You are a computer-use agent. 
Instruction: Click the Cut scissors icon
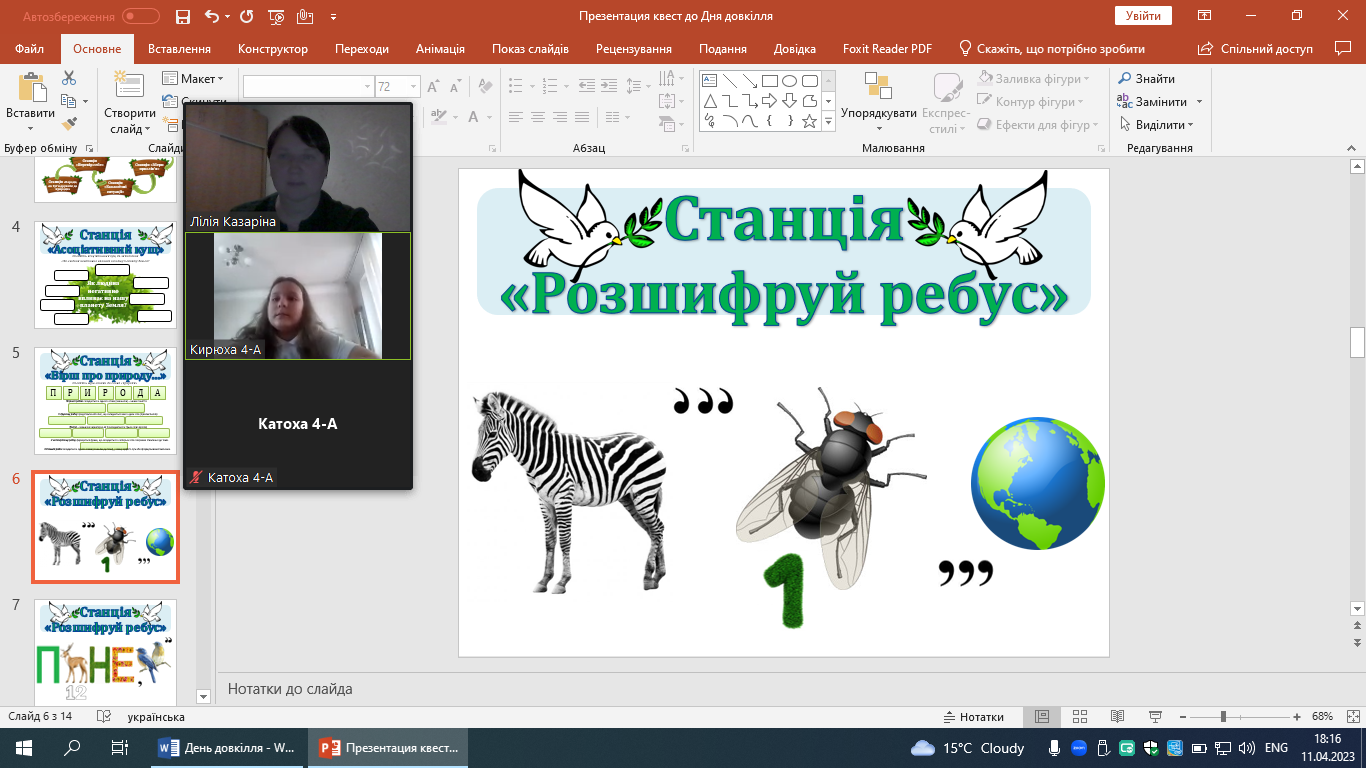coord(69,78)
